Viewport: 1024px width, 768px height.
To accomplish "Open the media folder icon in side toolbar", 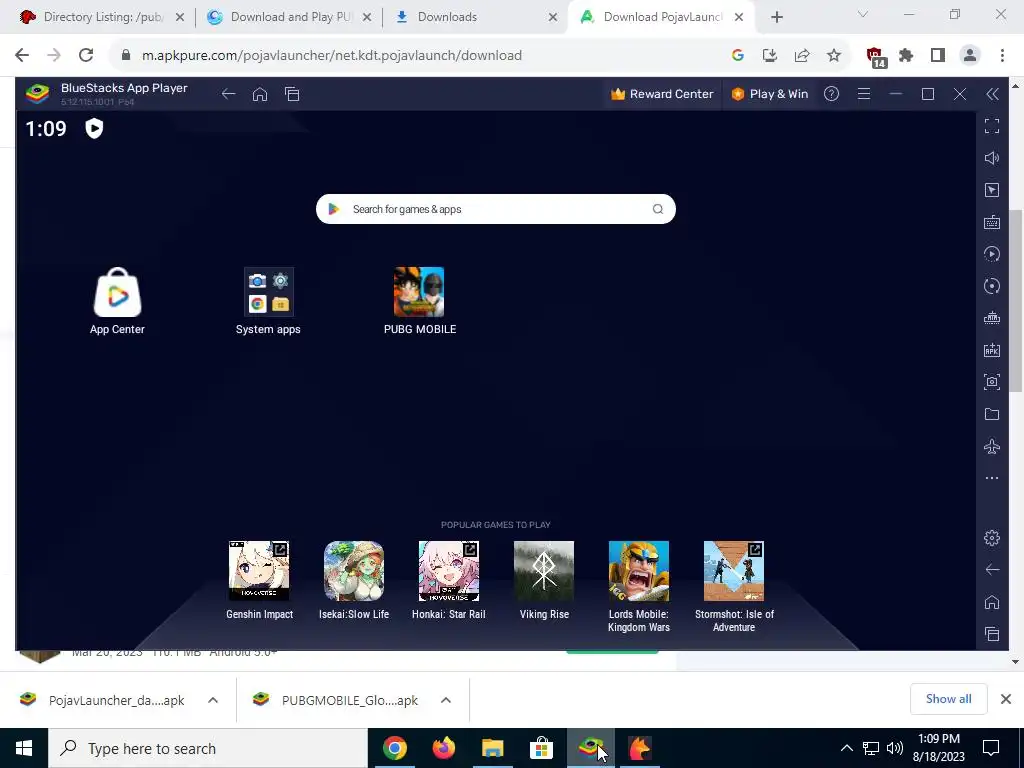I will pyautogui.click(x=992, y=414).
